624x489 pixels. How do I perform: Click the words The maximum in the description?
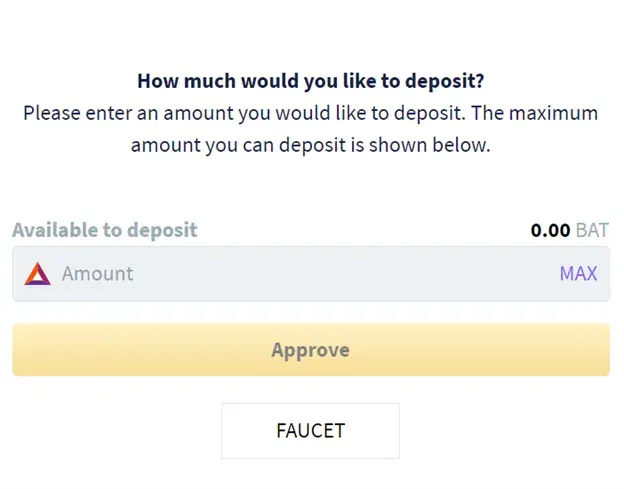click(x=534, y=113)
